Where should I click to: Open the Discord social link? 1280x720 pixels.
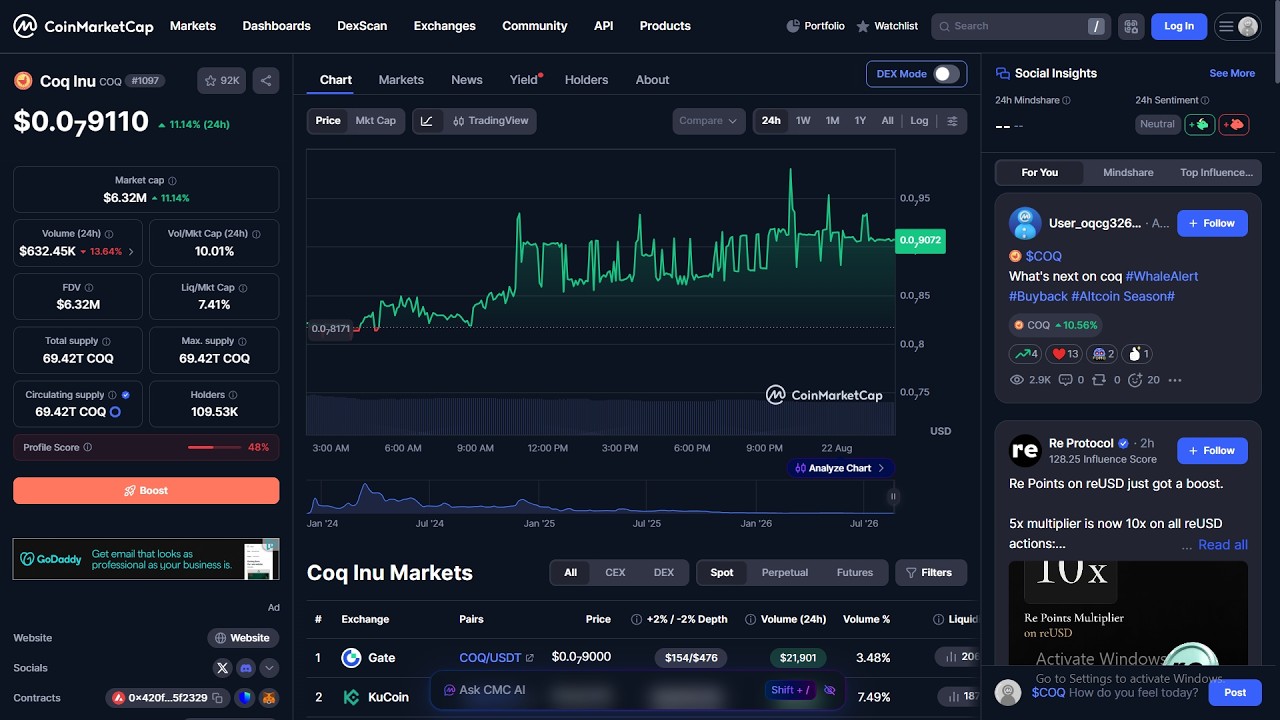tap(246, 668)
